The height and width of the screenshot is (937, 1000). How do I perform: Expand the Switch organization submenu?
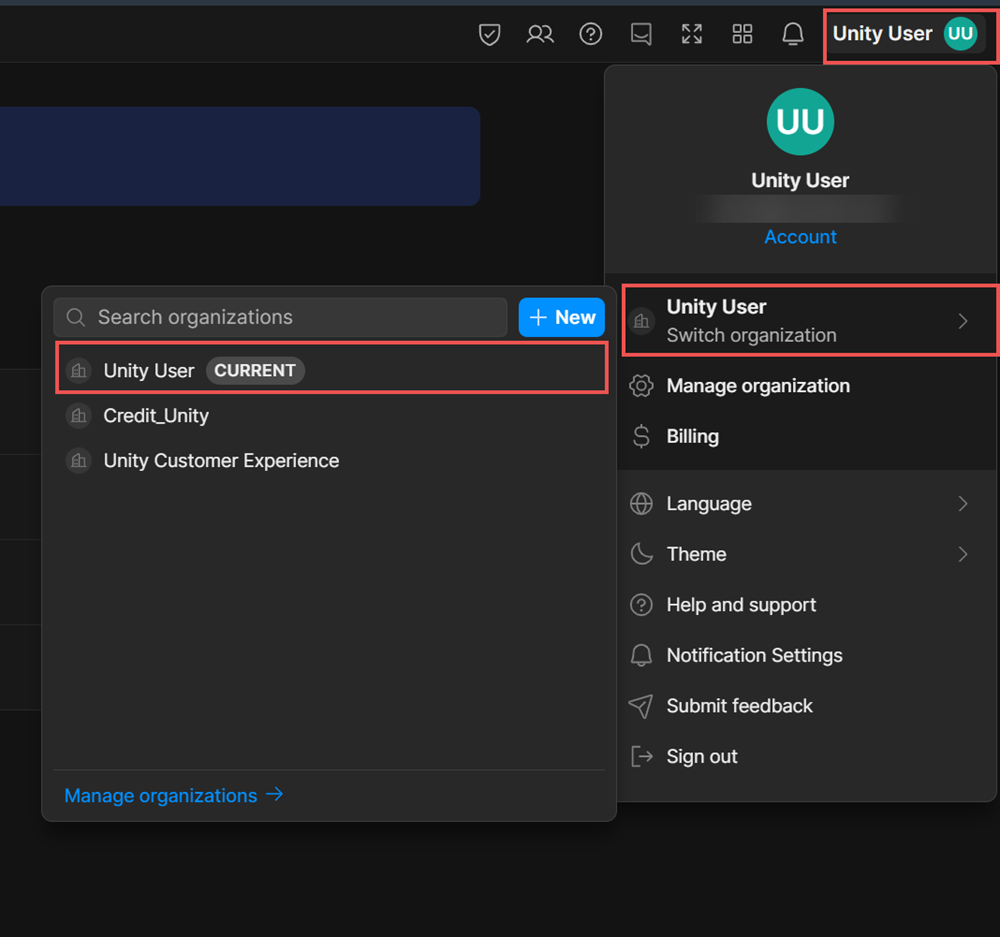pyautogui.click(x=808, y=321)
